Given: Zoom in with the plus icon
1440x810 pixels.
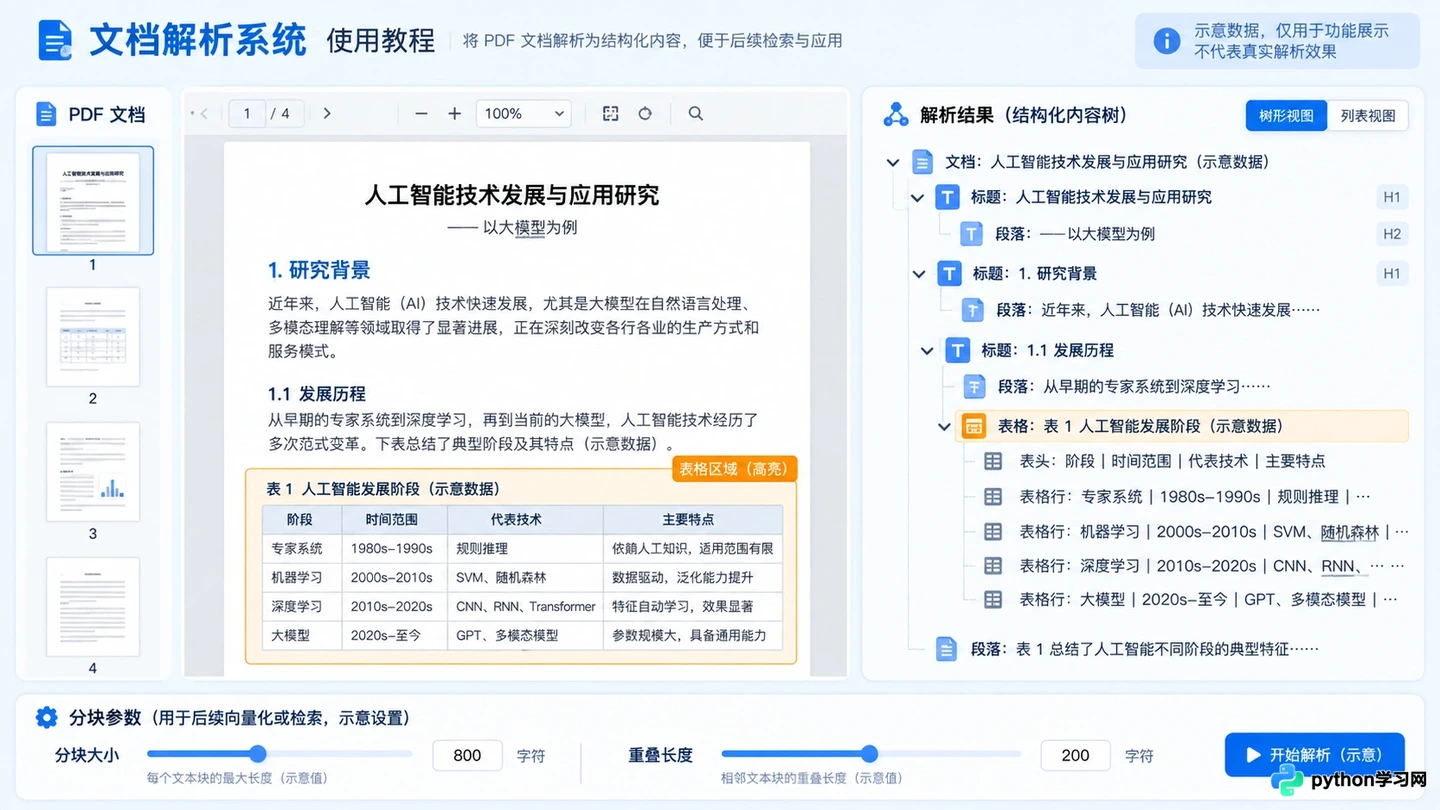Looking at the screenshot, I should tap(455, 114).
